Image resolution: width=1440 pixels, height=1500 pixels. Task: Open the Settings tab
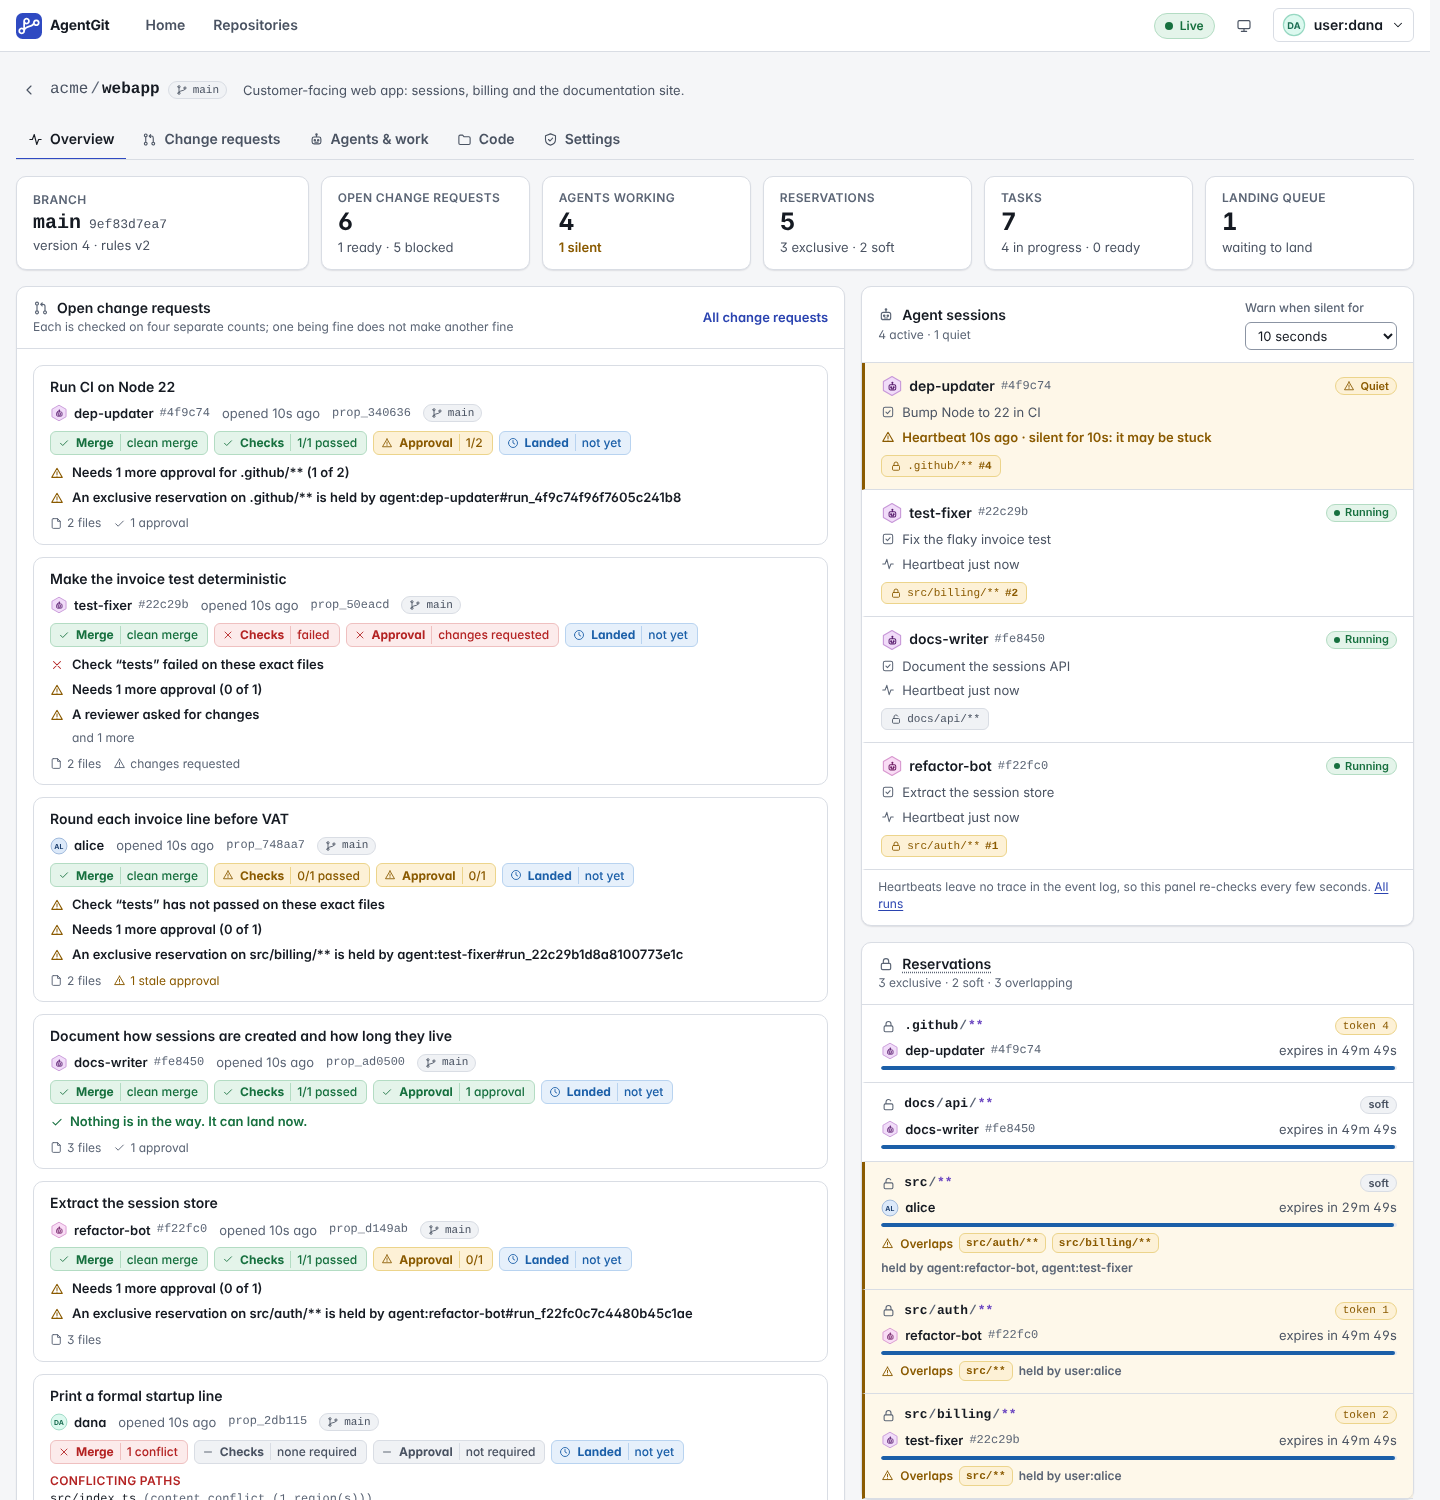[x=582, y=139]
